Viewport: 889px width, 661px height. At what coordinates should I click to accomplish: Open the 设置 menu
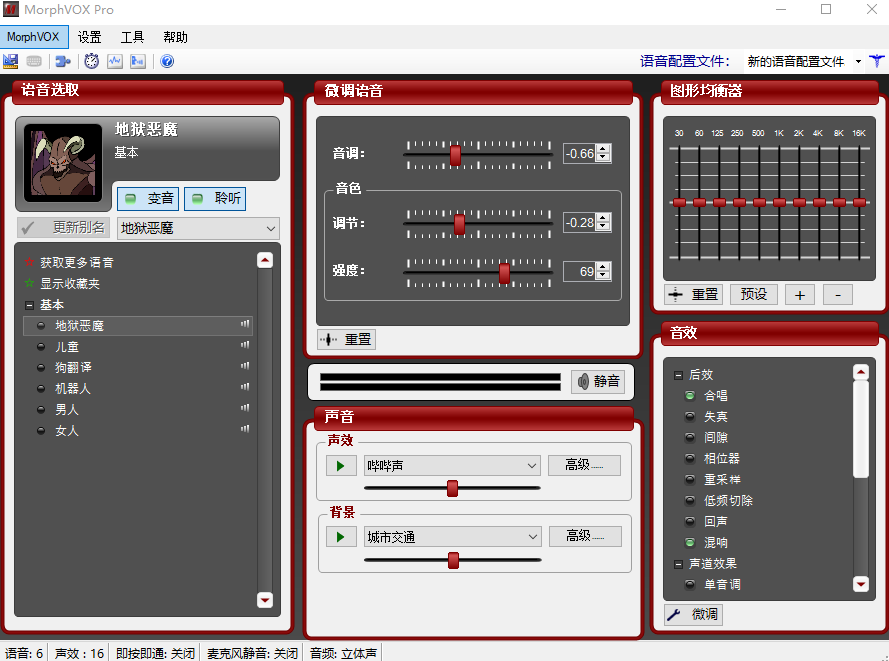(90, 37)
